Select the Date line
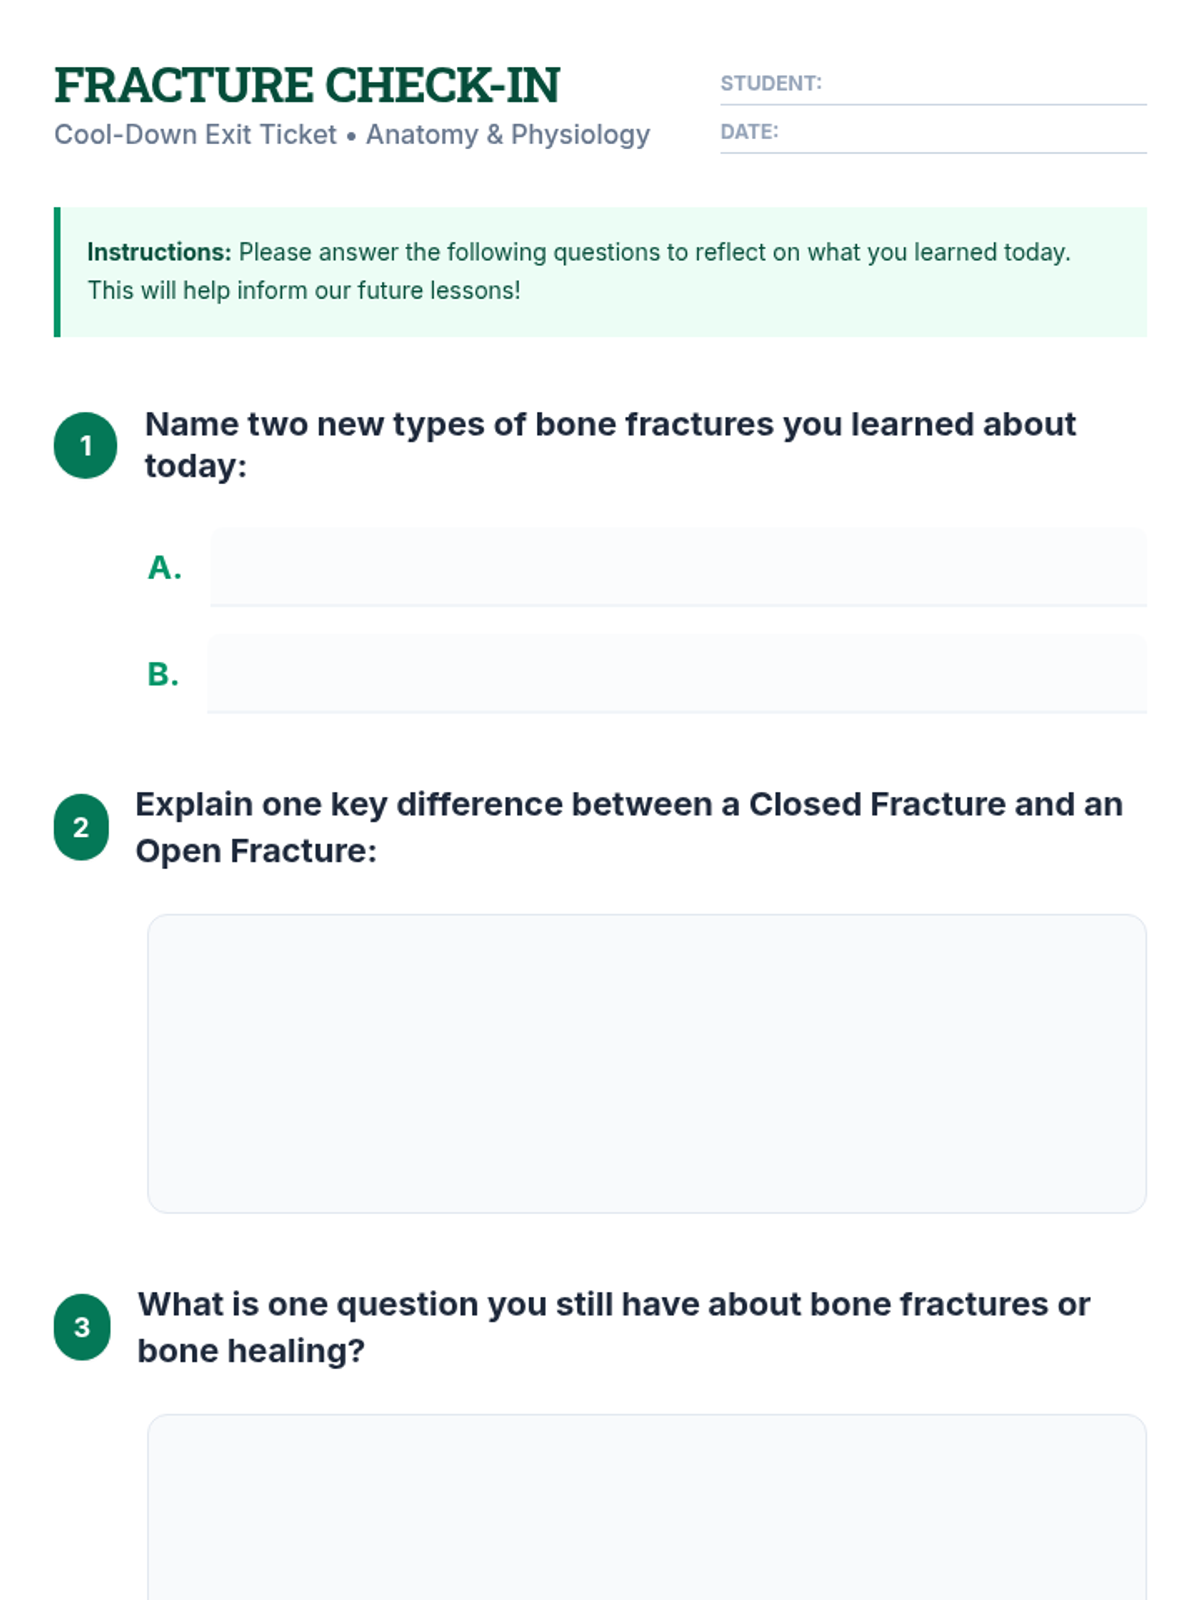 click(x=933, y=132)
